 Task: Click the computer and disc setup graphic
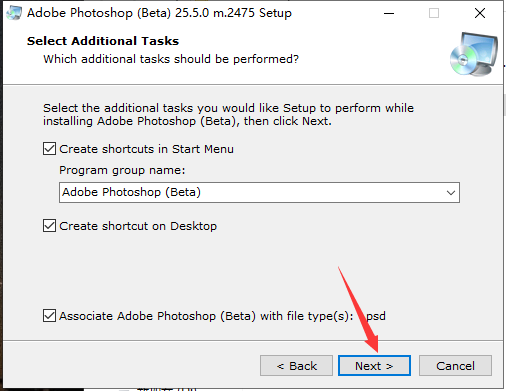(x=474, y=54)
